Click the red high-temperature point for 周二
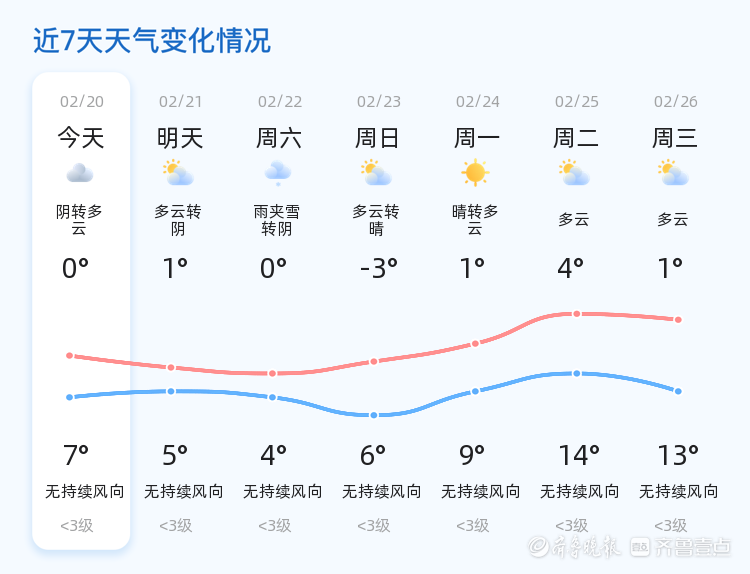The width and height of the screenshot is (750, 574). 577,314
